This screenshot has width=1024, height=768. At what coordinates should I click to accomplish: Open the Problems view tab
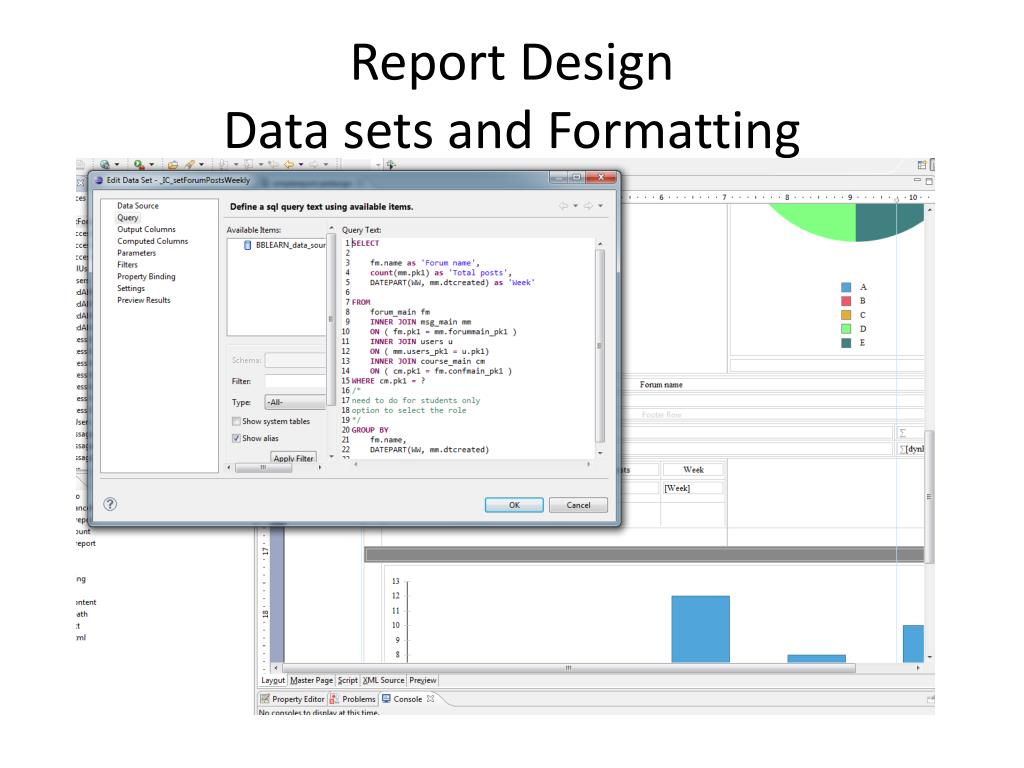coord(353,699)
